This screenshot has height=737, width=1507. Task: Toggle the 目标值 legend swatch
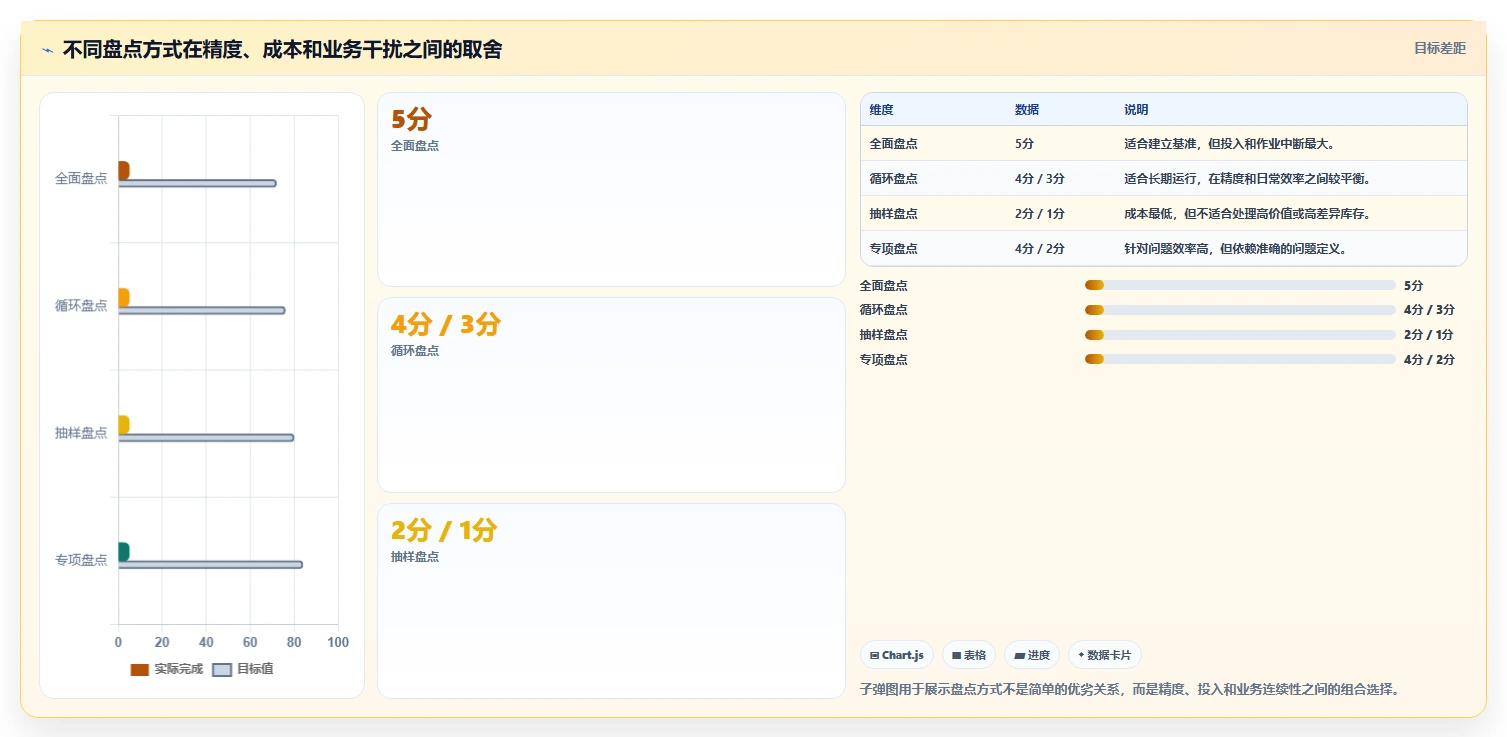222,669
